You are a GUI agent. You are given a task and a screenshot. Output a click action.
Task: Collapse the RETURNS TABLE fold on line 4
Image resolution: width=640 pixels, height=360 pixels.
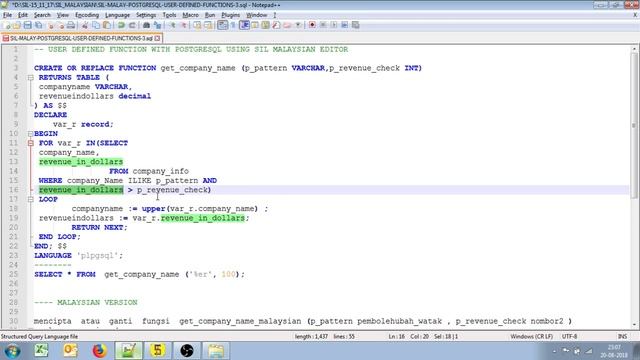point(31,78)
